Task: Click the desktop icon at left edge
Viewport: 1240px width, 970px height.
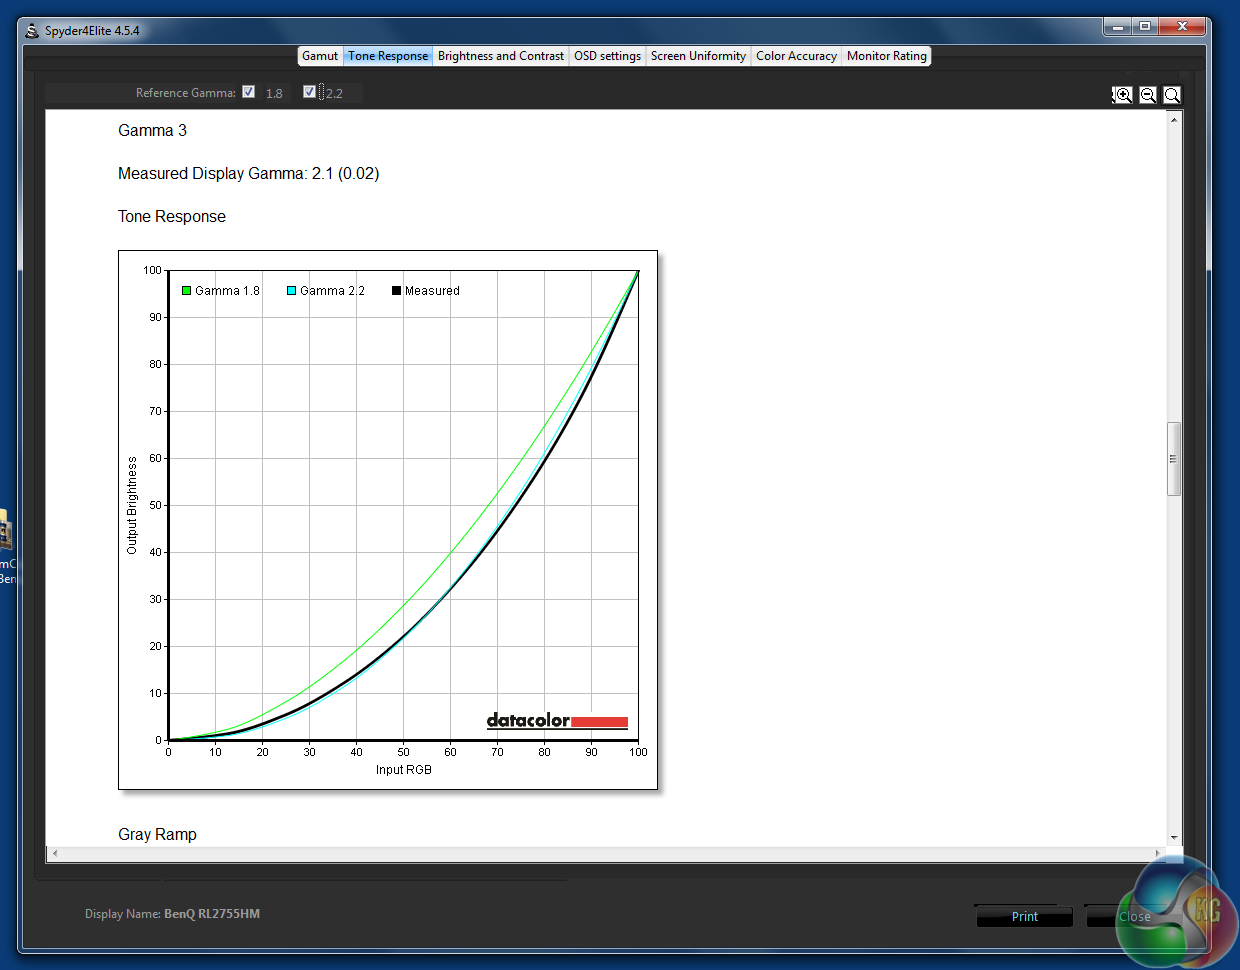Action: point(6,546)
